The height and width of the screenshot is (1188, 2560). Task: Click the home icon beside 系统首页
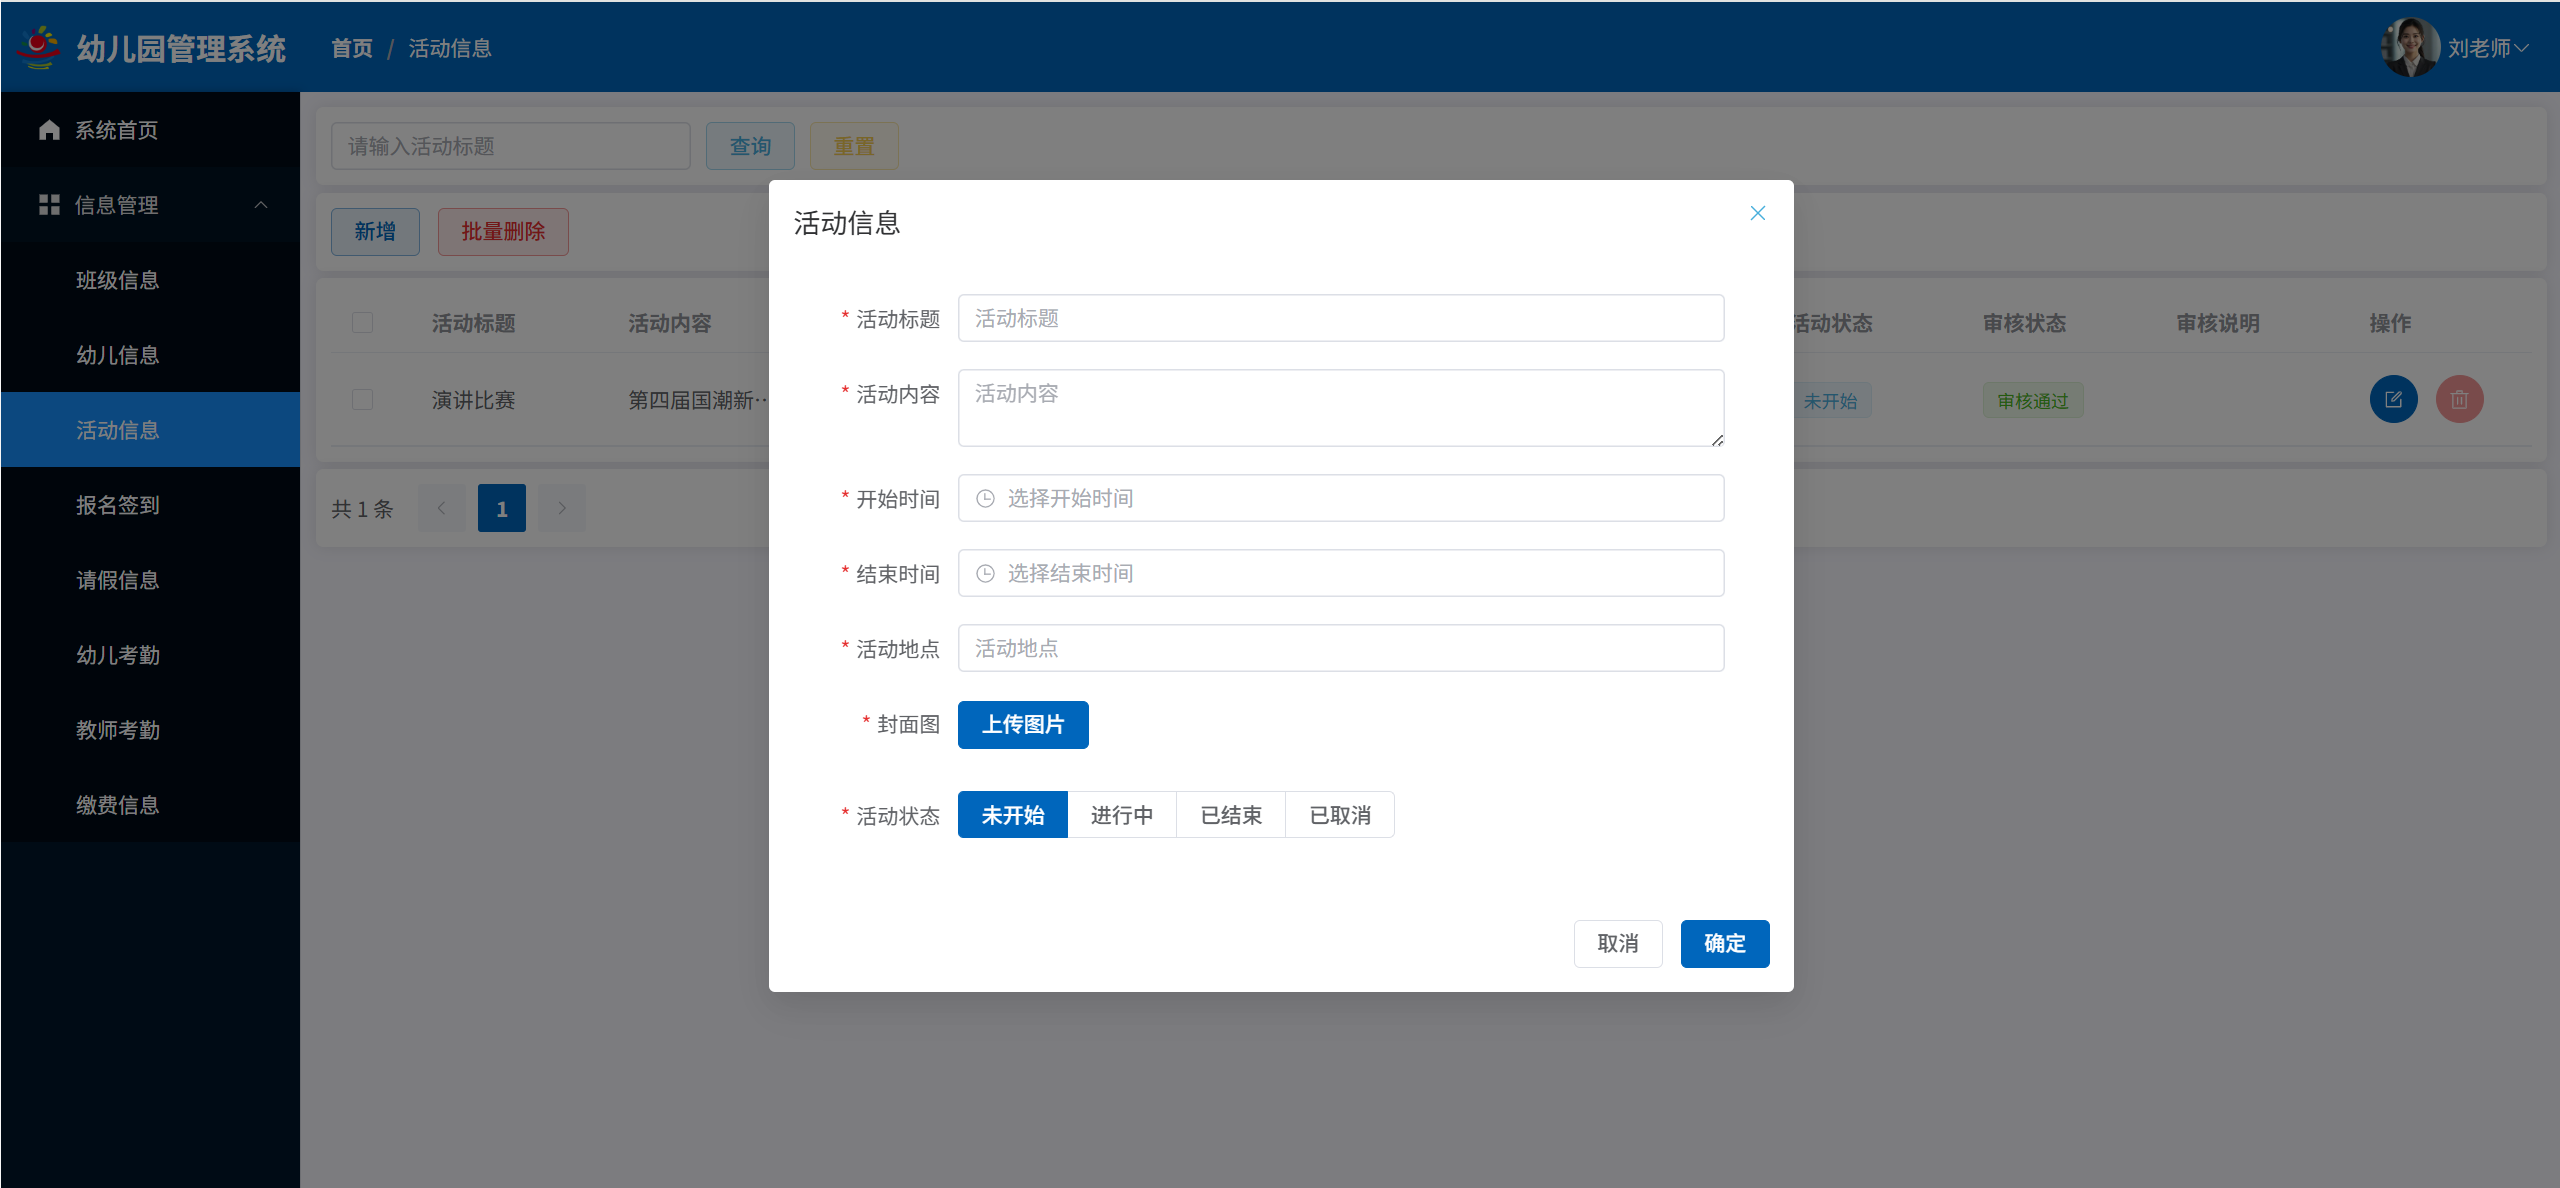(x=49, y=130)
